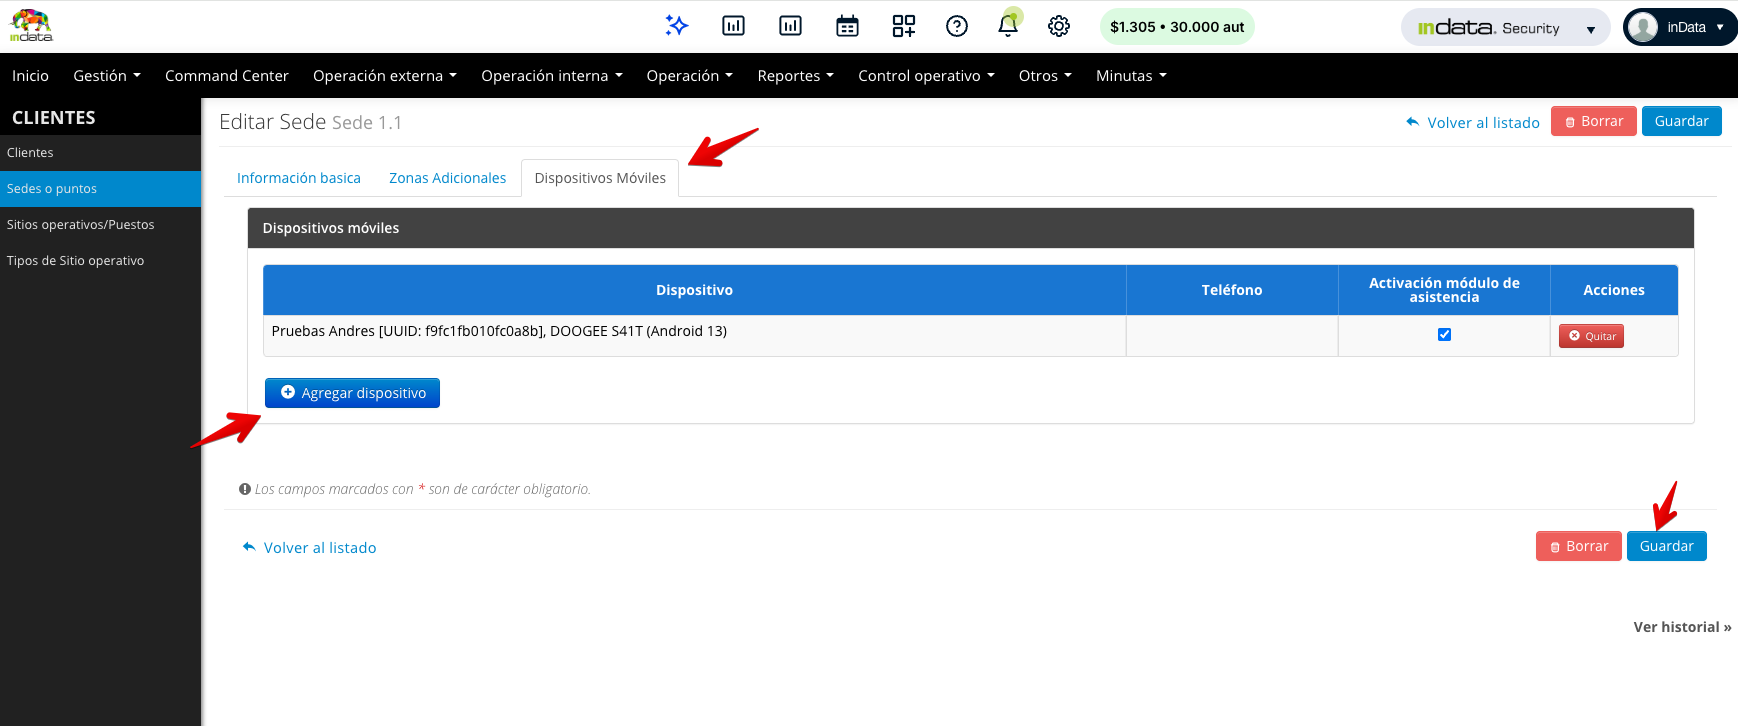This screenshot has width=1738, height=726.
Task: Switch to the Zonas Adicionales tab
Action: [447, 178]
